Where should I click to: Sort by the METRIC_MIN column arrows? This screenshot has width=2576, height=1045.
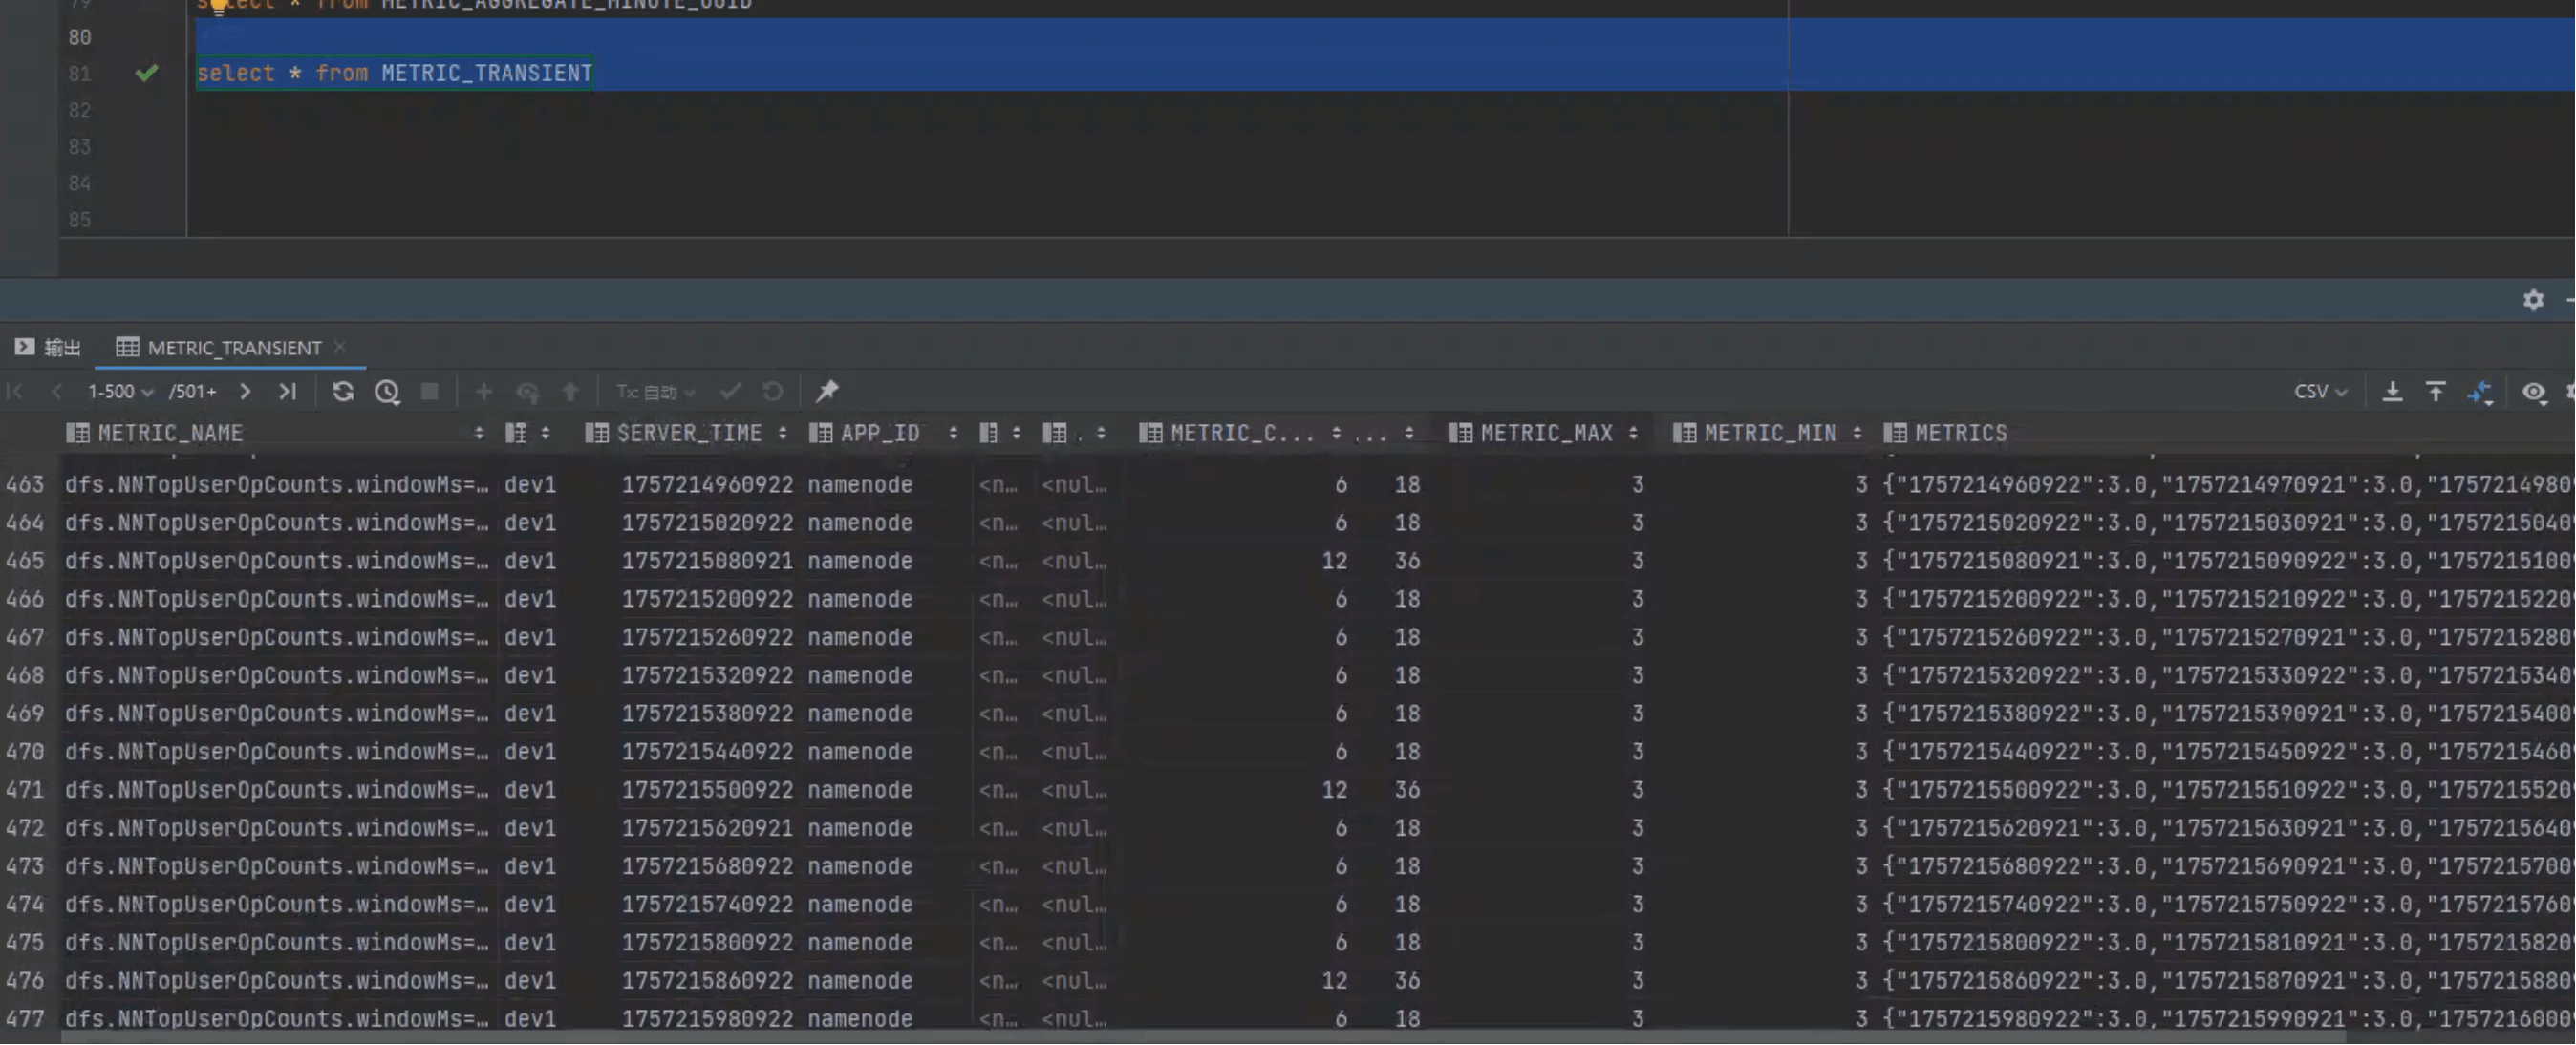[x=1857, y=433]
